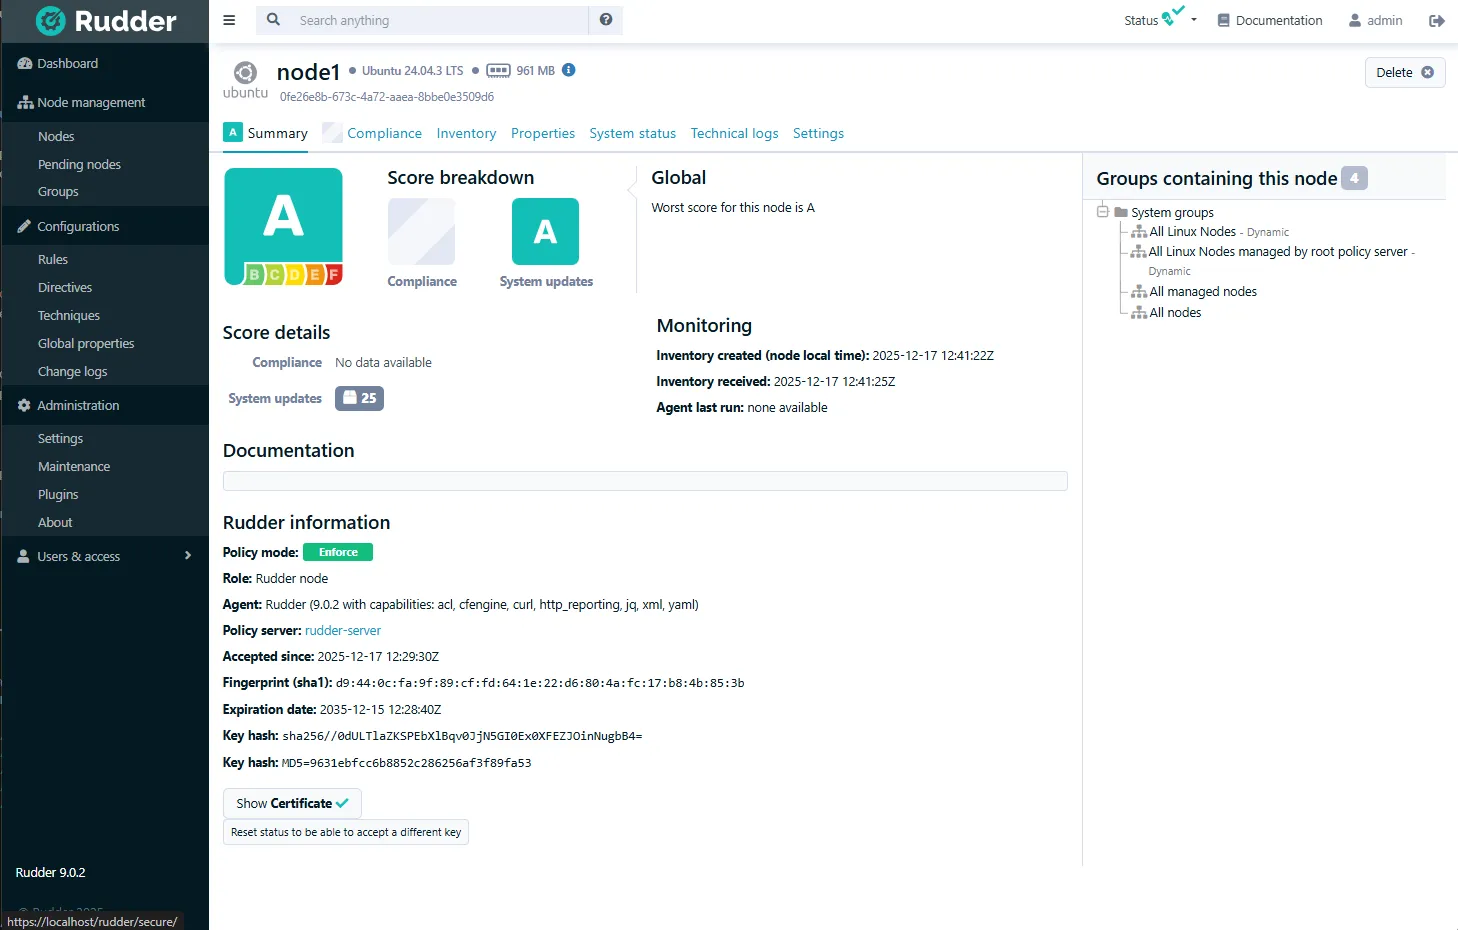Click the Rudder logo

pos(106,21)
